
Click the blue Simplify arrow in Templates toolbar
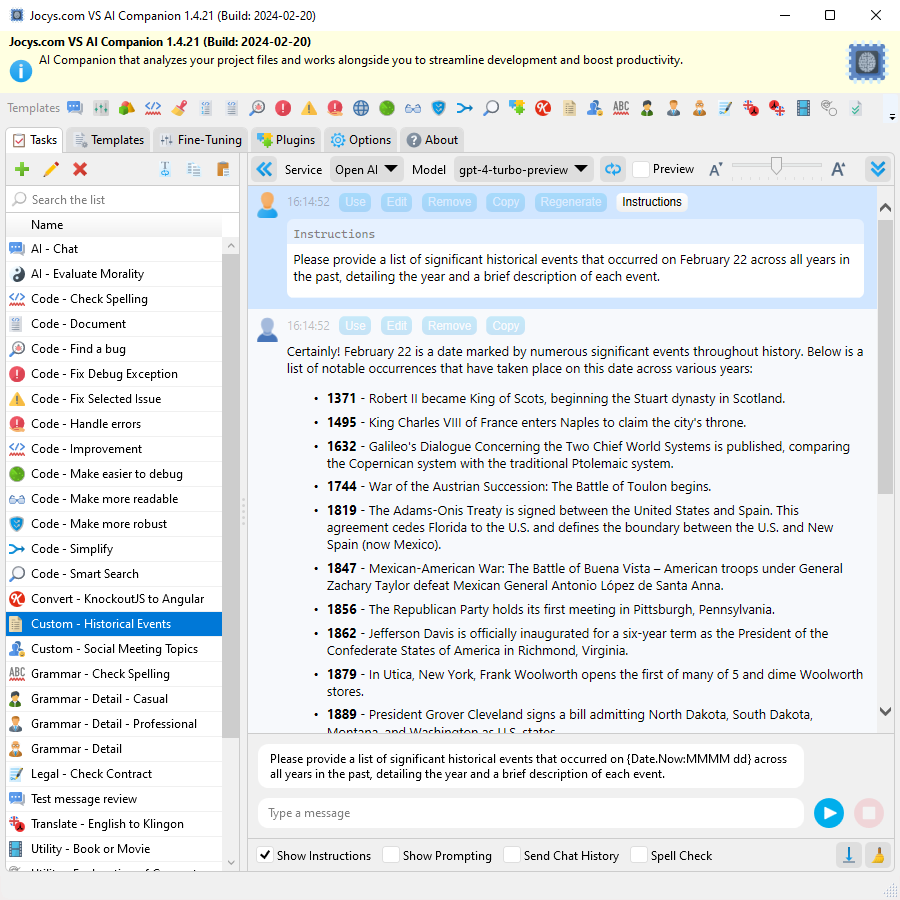point(464,108)
